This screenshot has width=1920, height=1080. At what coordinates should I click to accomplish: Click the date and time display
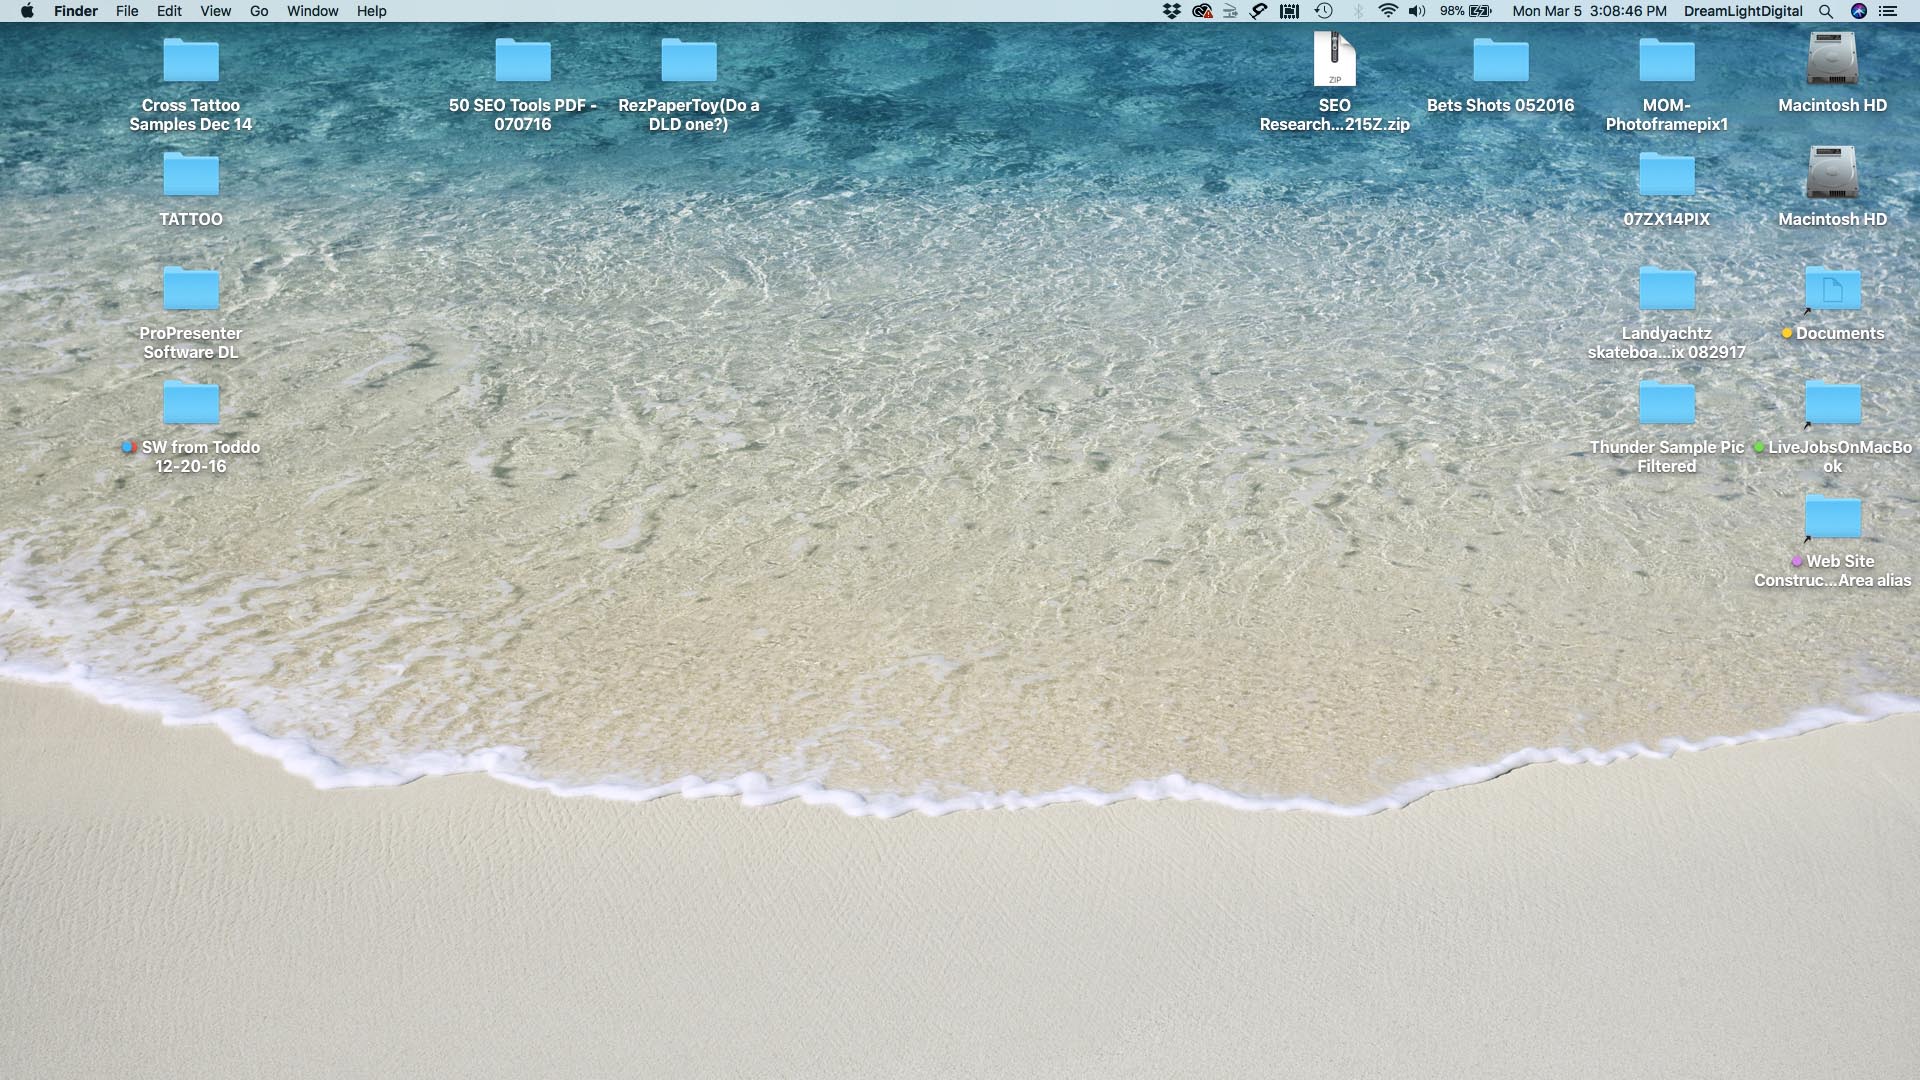[1589, 11]
